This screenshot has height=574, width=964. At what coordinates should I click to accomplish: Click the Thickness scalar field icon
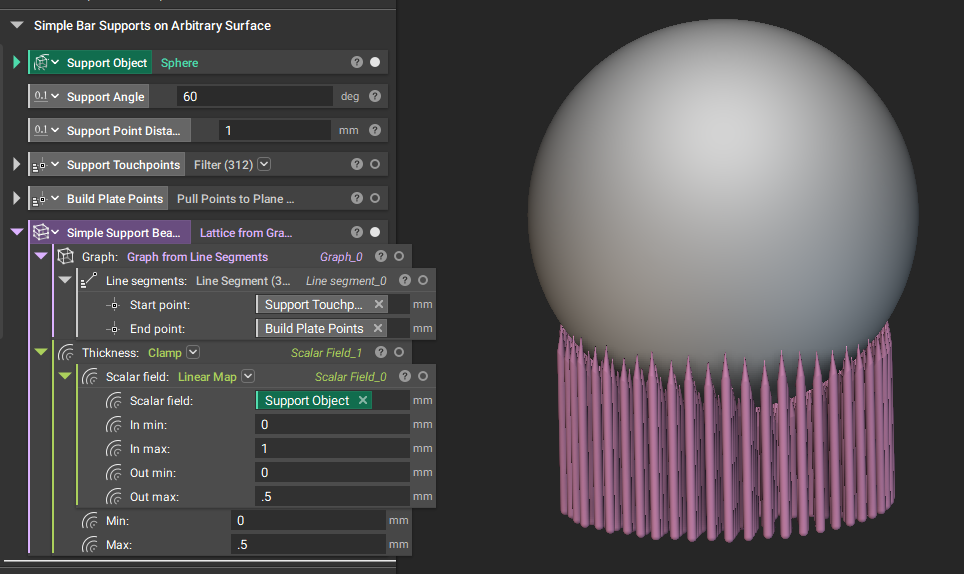click(66, 353)
